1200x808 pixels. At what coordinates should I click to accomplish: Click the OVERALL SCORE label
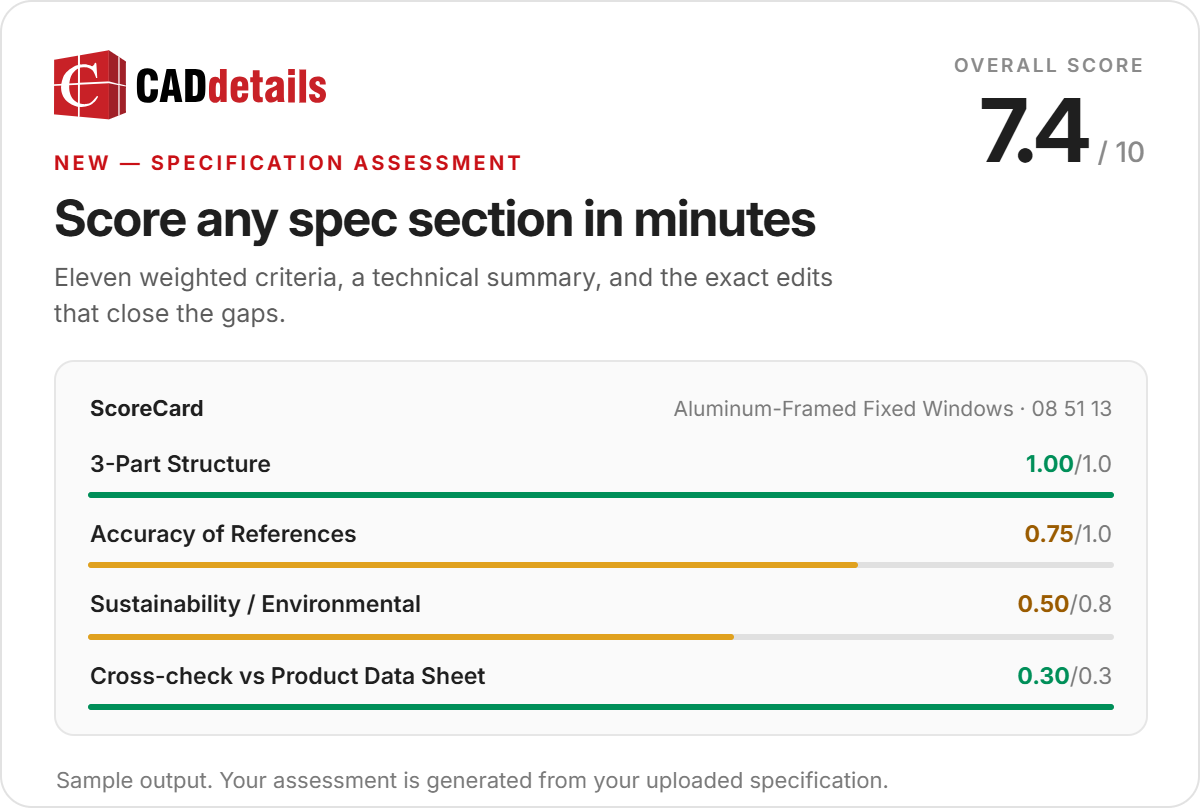[1049, 66]
